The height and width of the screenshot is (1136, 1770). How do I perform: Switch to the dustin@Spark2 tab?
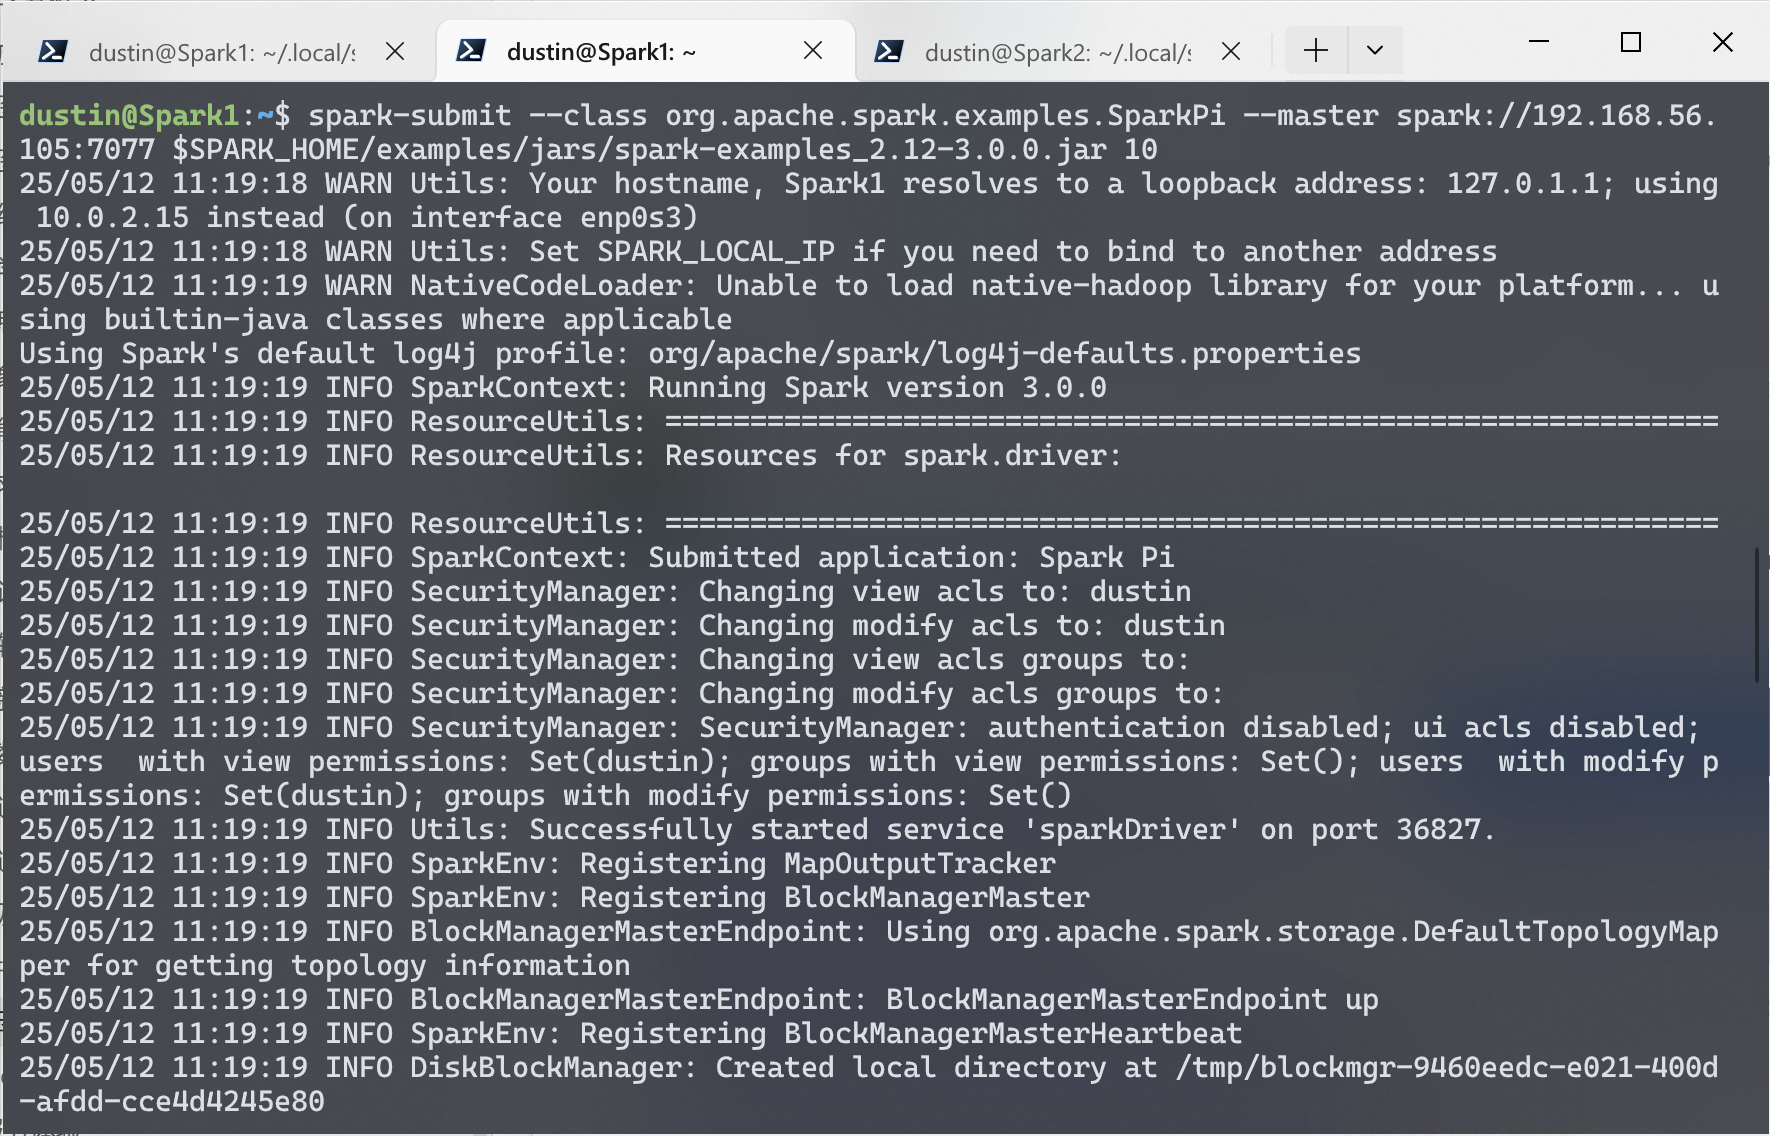[1058, 52]
